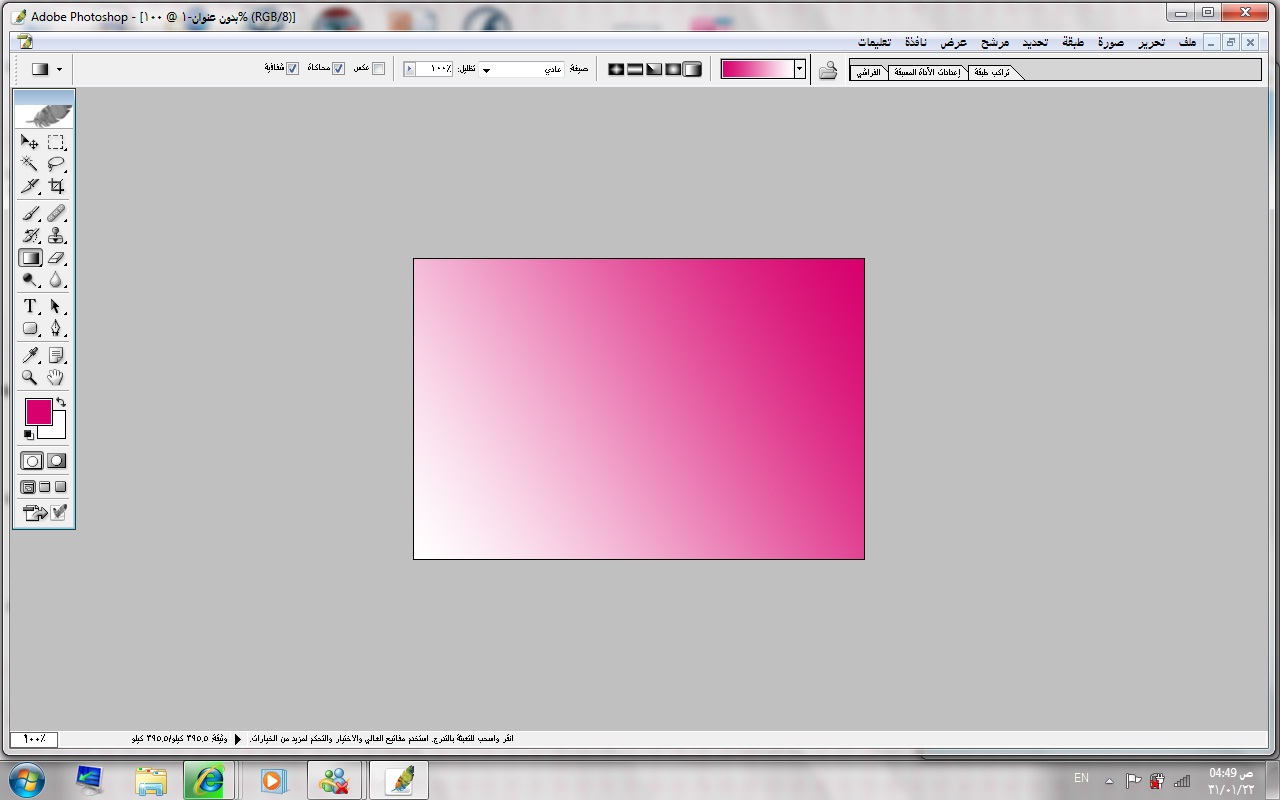This screenshot has height=800, width=1280.
Task: Open the ملف (File) menu
Action: point(1187,42)
